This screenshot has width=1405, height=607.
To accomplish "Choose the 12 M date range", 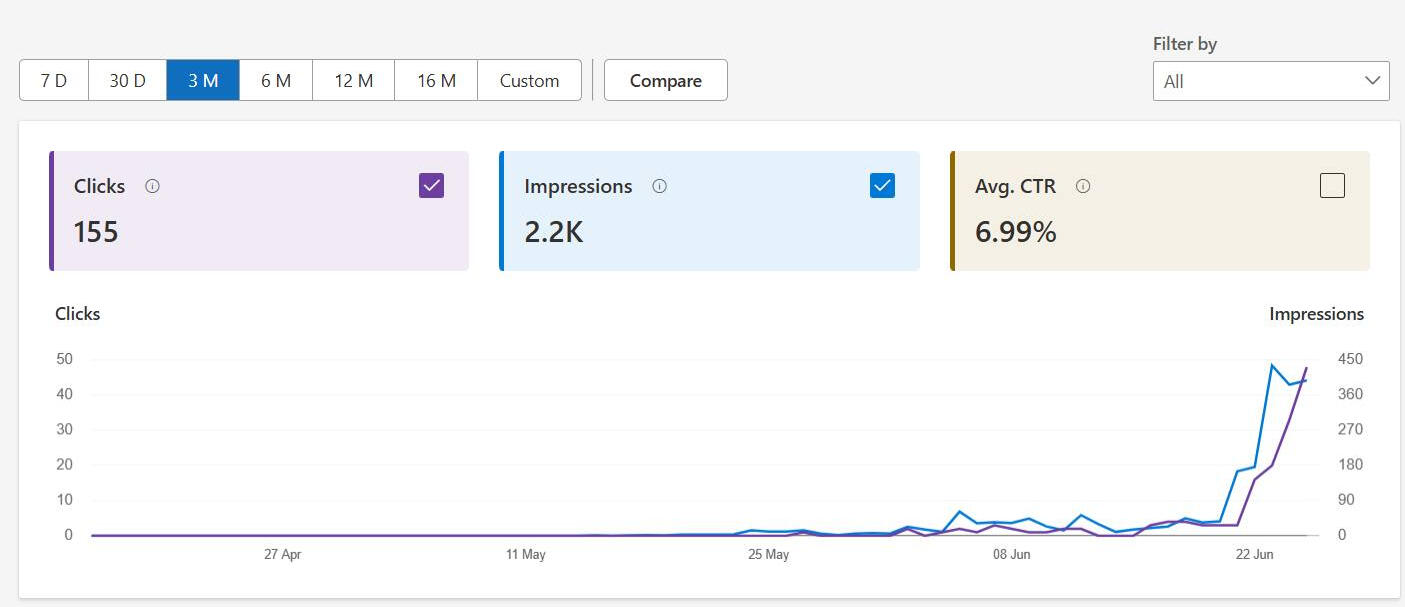I will [x=353, y=81].
